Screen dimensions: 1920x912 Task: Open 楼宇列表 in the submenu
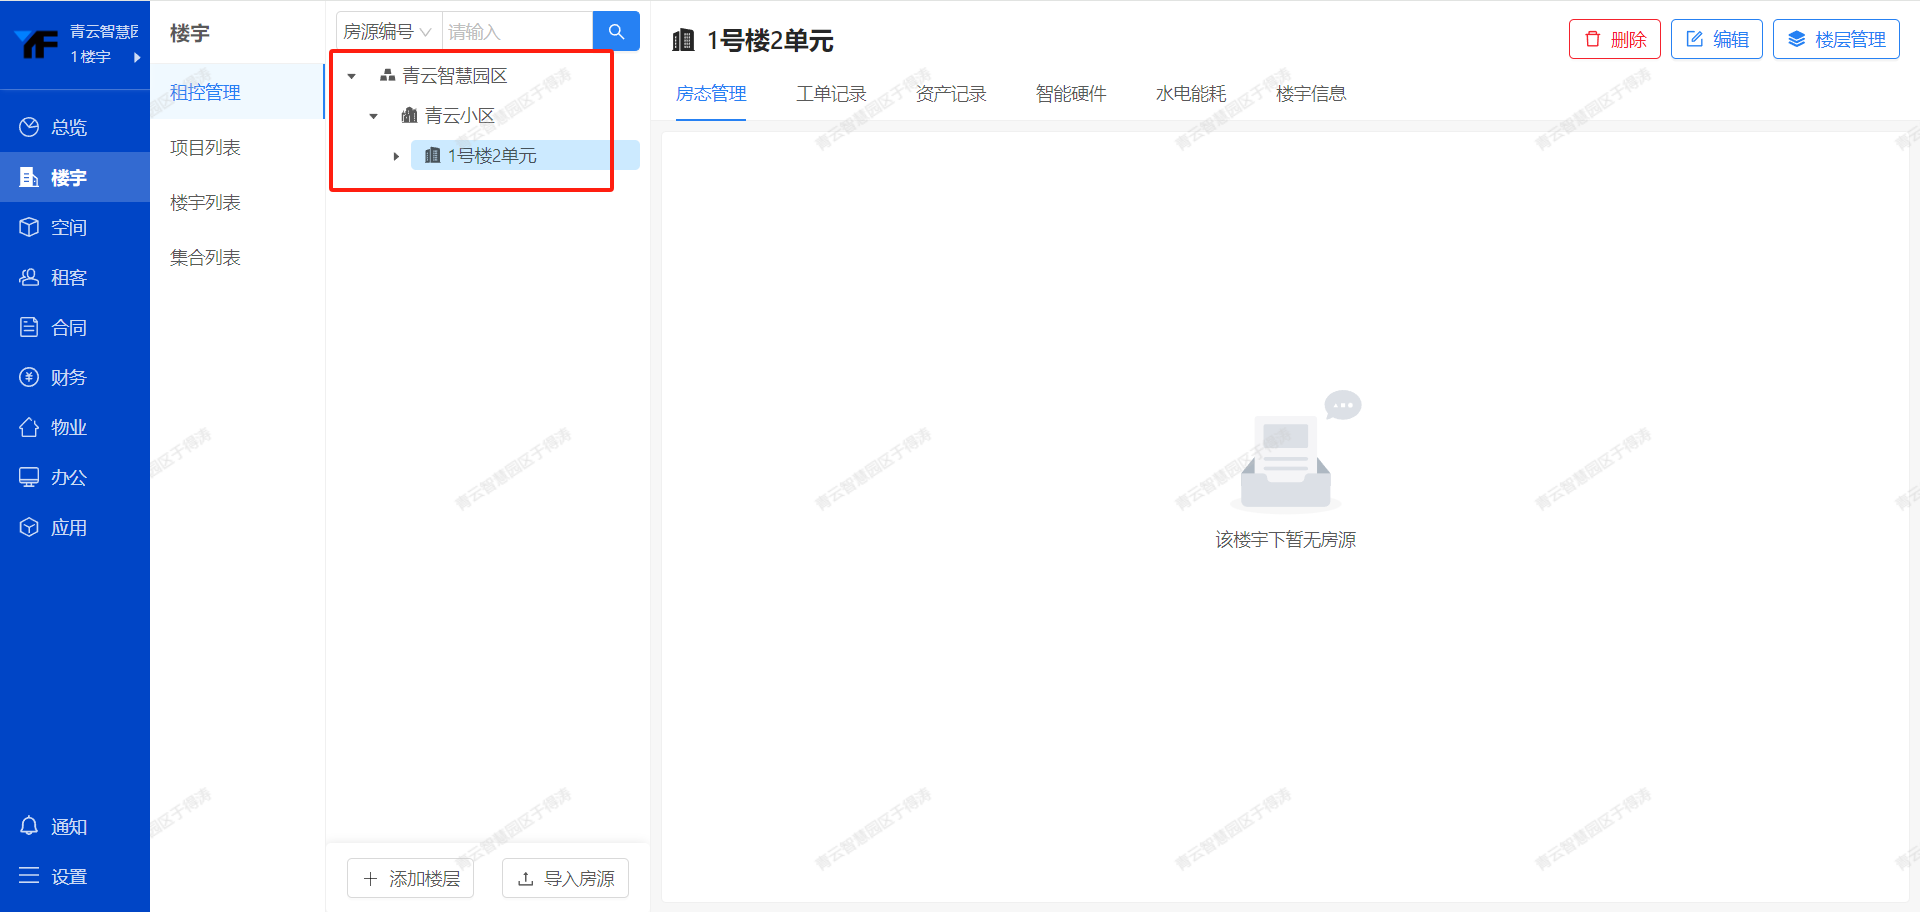pos(205,203)
